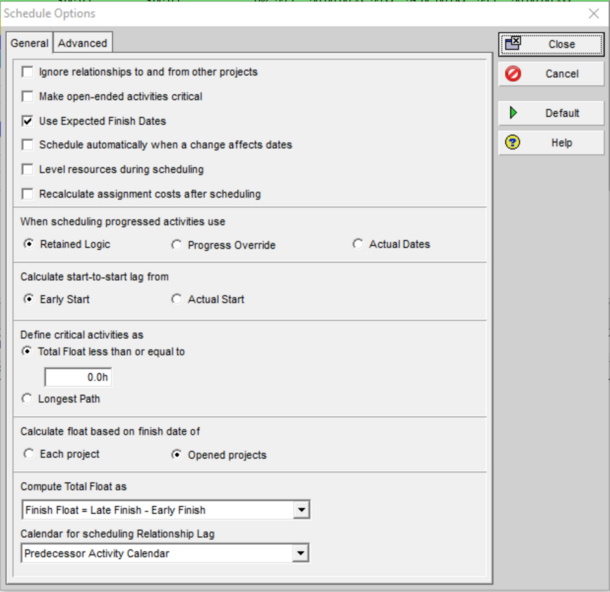Click the Close button icon

point(513,44)
